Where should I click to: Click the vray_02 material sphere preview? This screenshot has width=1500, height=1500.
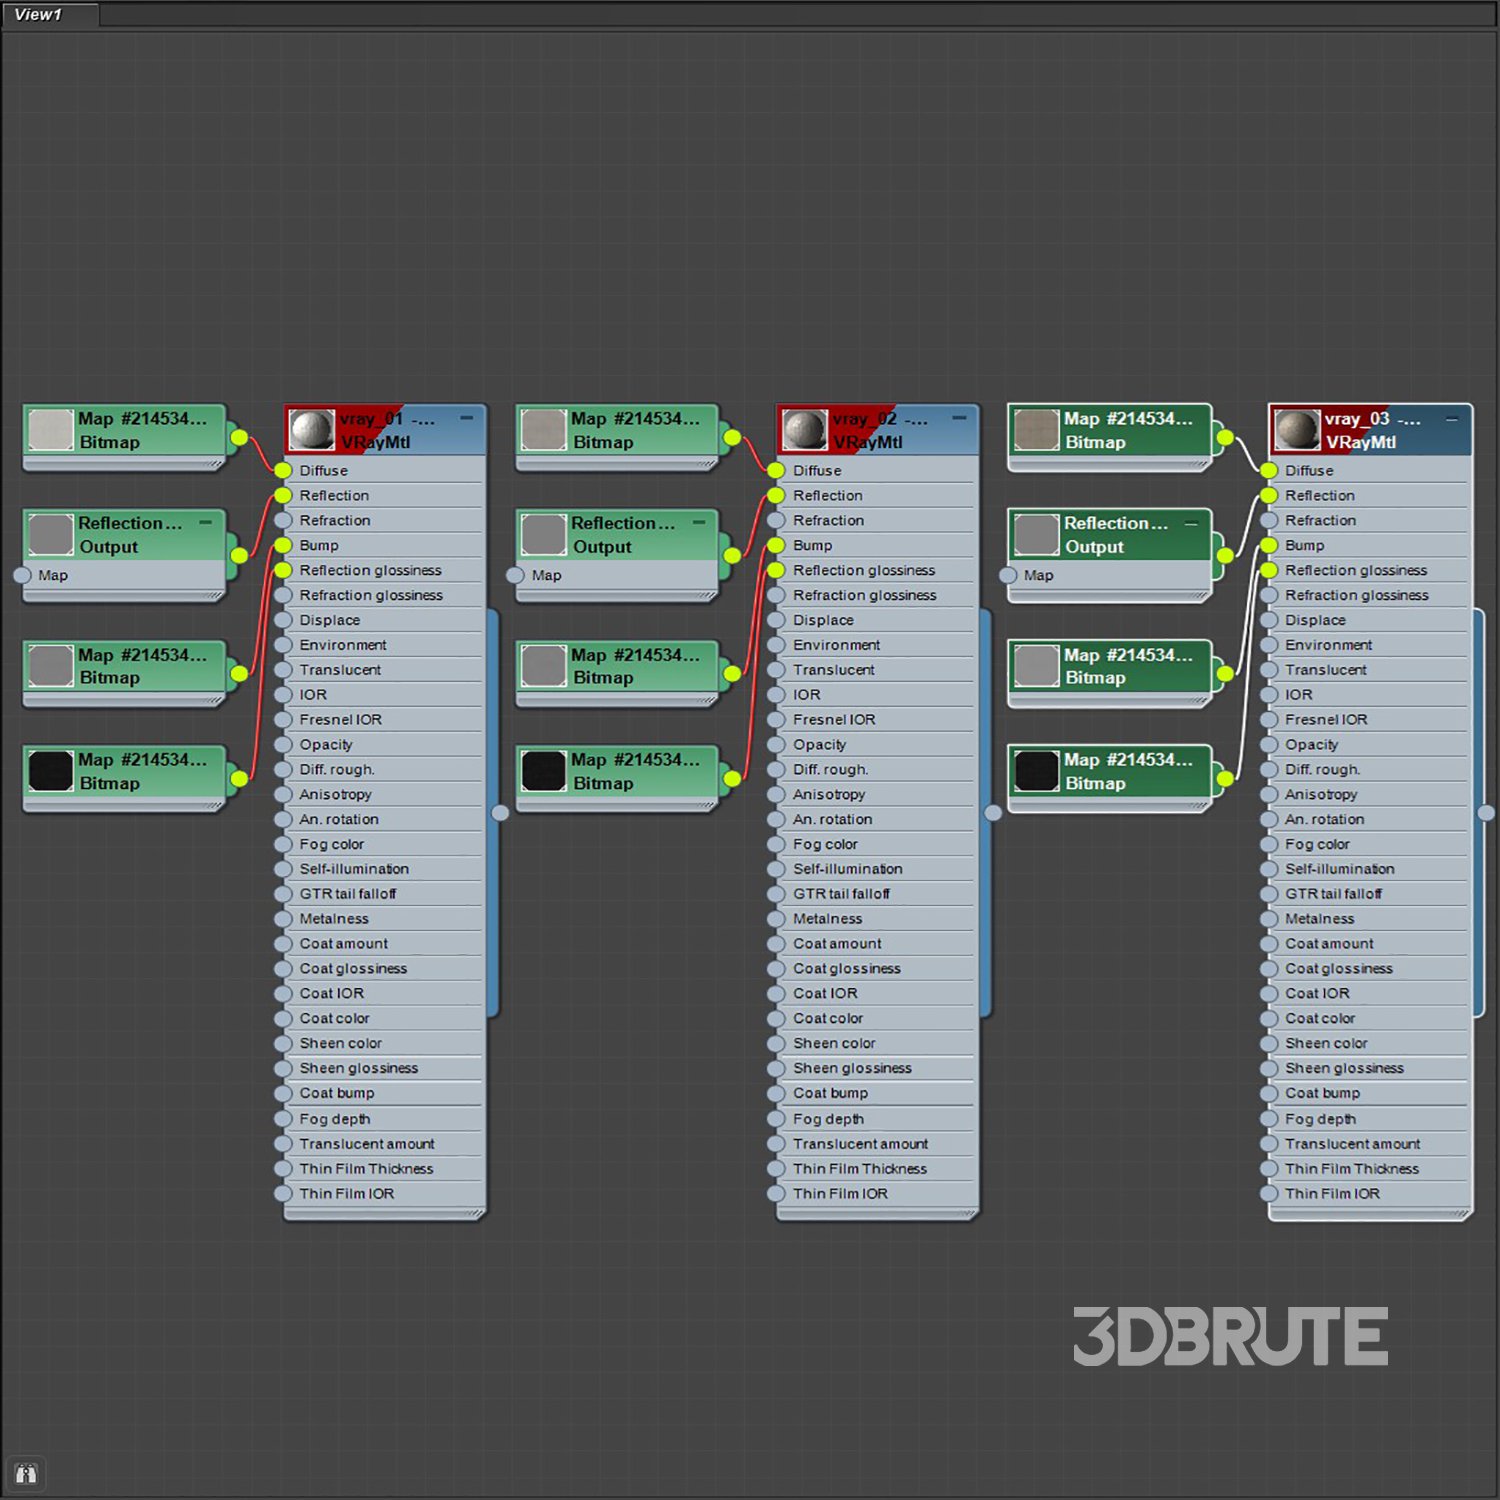click(x=804, y=430)
